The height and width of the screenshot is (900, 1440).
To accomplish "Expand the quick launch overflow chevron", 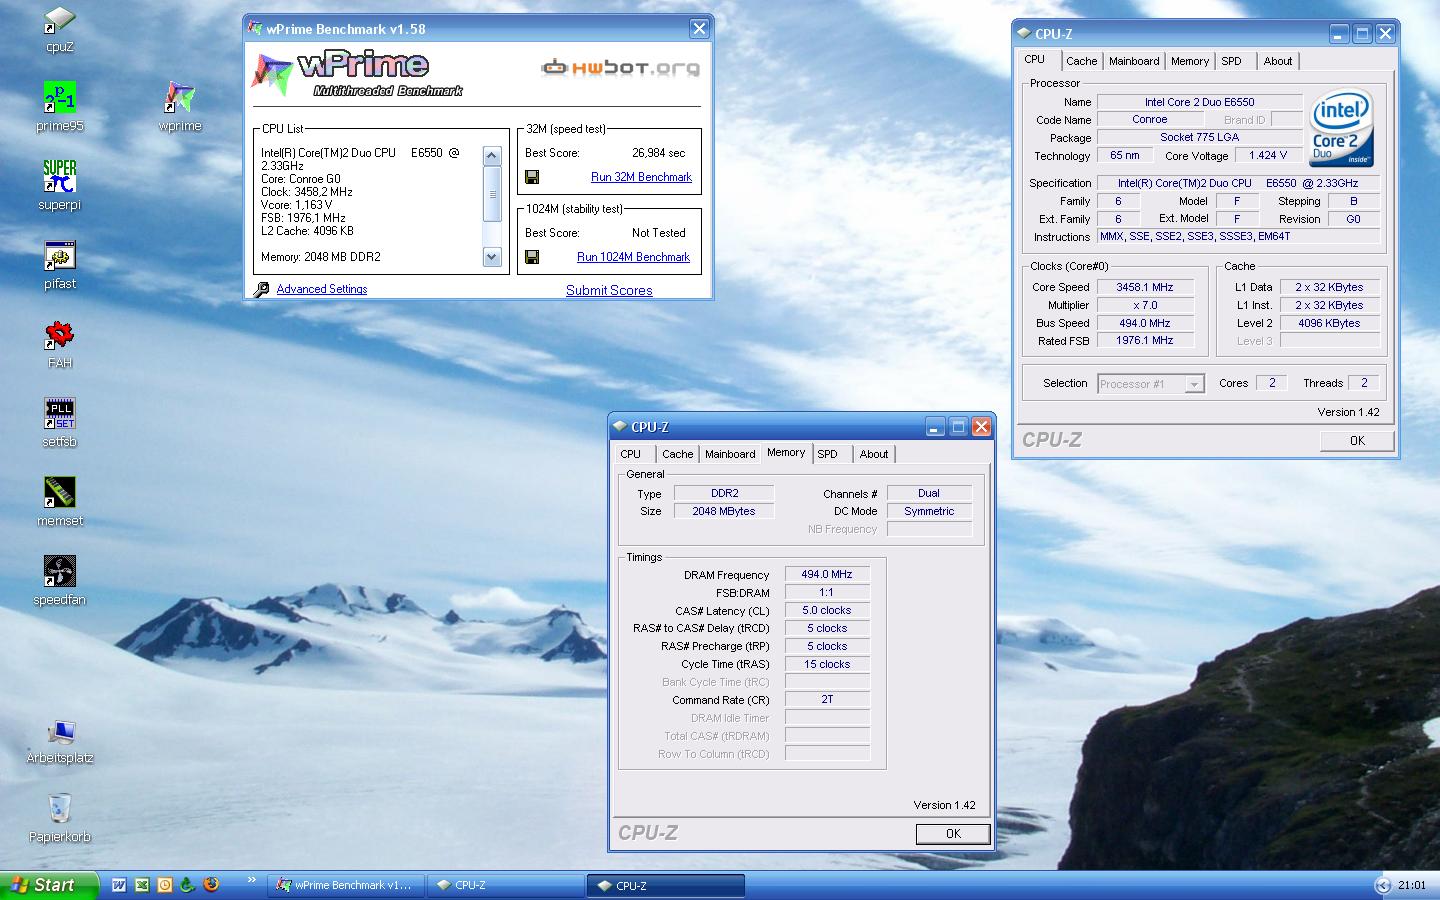I will click(x=251, y=882).
